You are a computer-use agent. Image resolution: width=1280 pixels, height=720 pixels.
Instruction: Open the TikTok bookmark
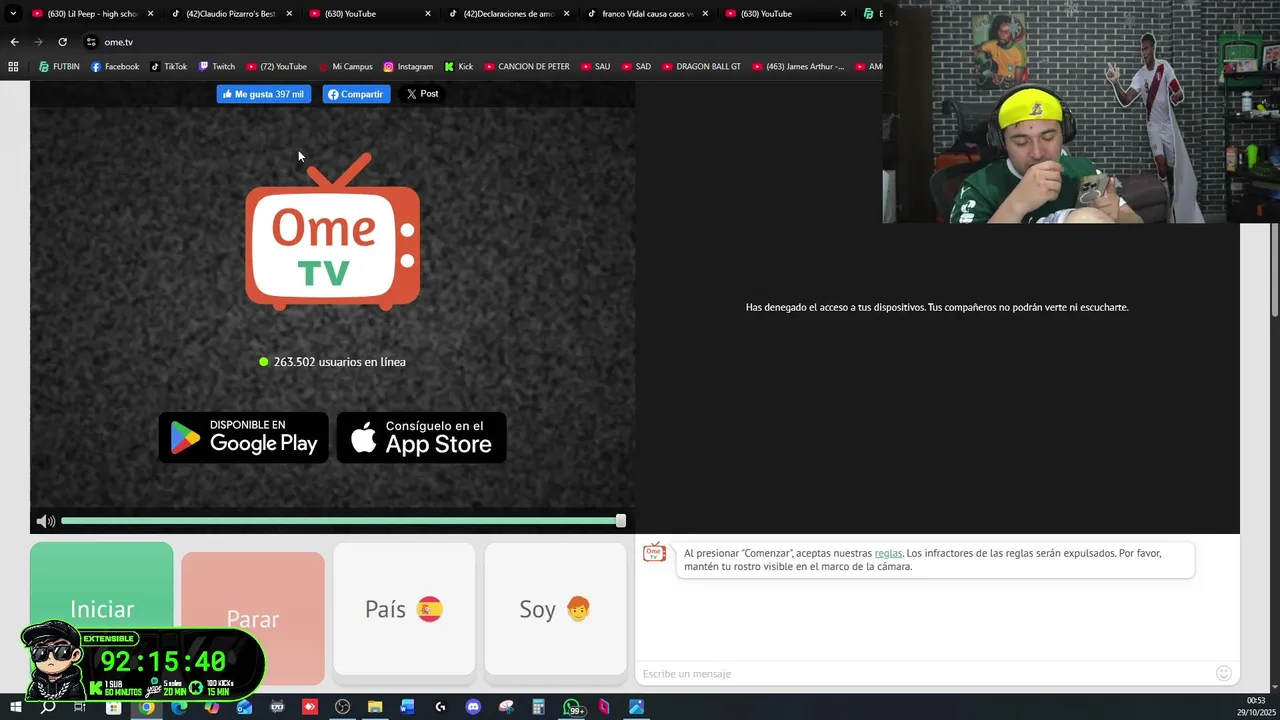click(168, 67)
